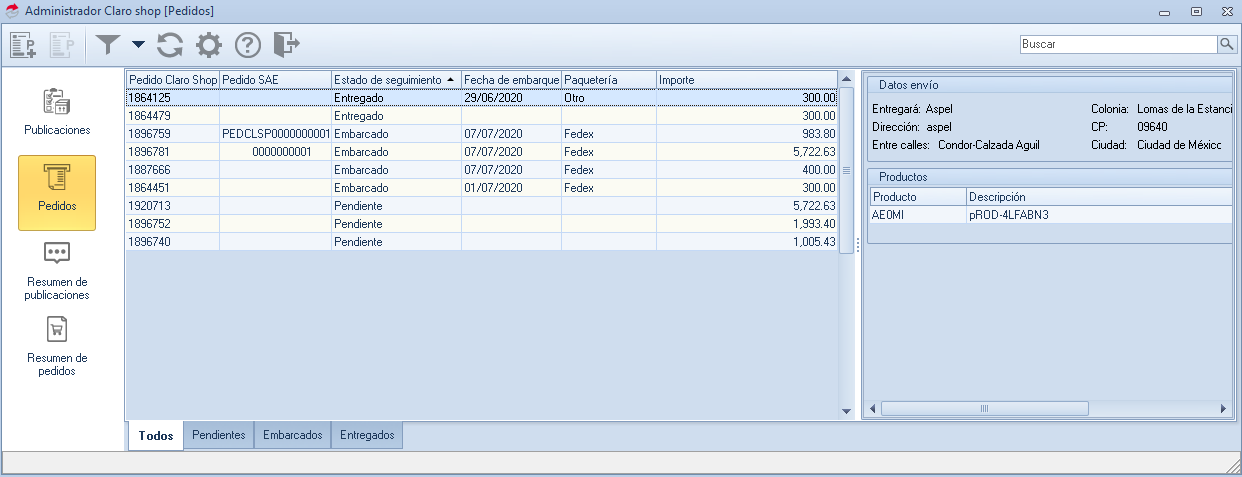Open Resumen de publicaciones
The height and width of the screenshot is (477, 1242).
pos(57,270)
